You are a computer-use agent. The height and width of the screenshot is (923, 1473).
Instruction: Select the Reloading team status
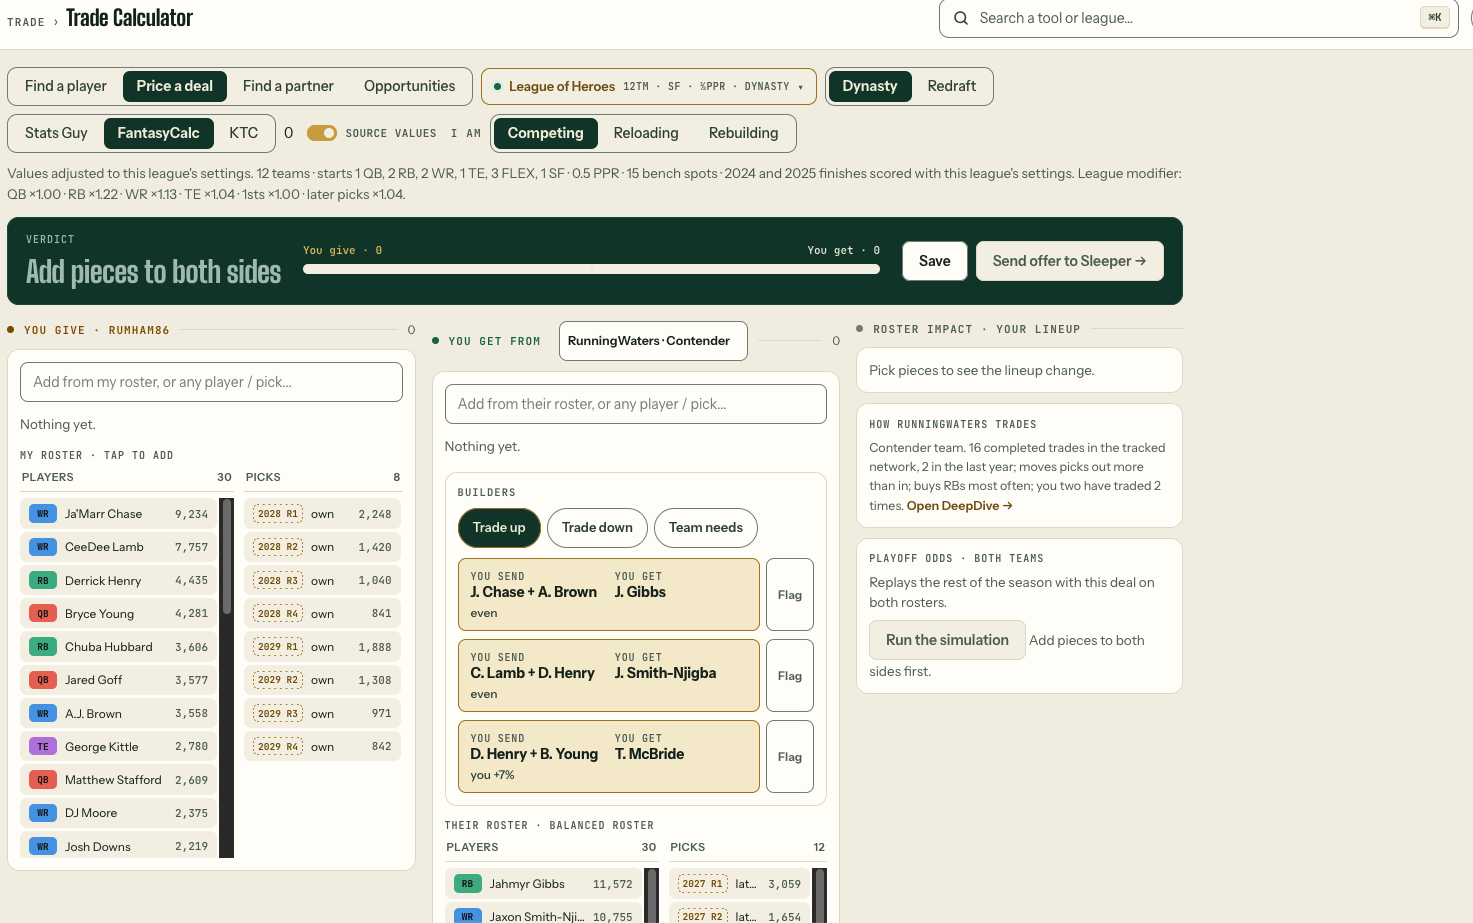[646, 133]
